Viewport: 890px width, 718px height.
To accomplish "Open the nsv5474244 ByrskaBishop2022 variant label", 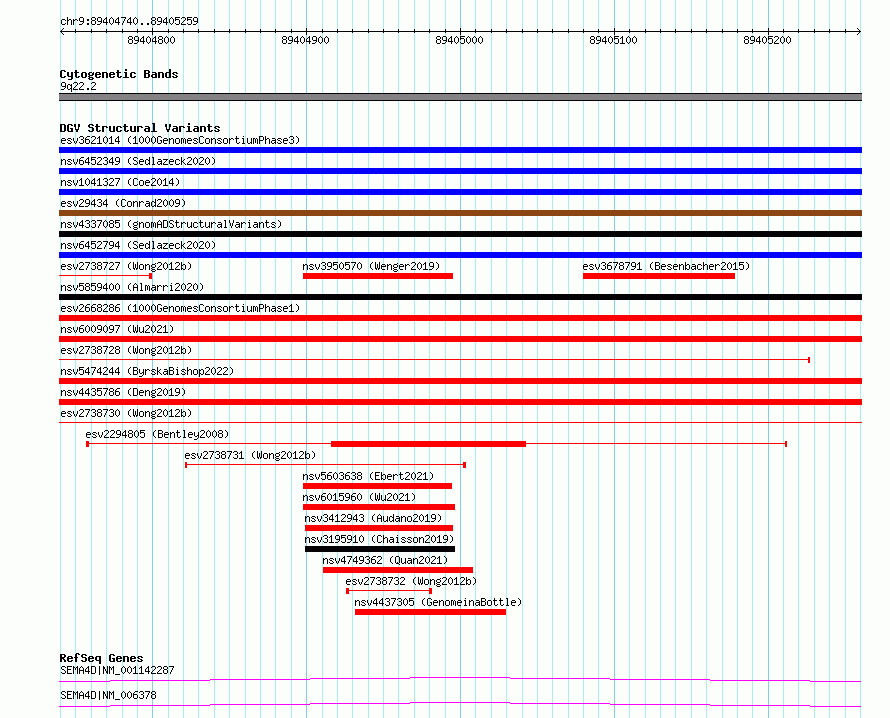I will (x=147, y=371).
